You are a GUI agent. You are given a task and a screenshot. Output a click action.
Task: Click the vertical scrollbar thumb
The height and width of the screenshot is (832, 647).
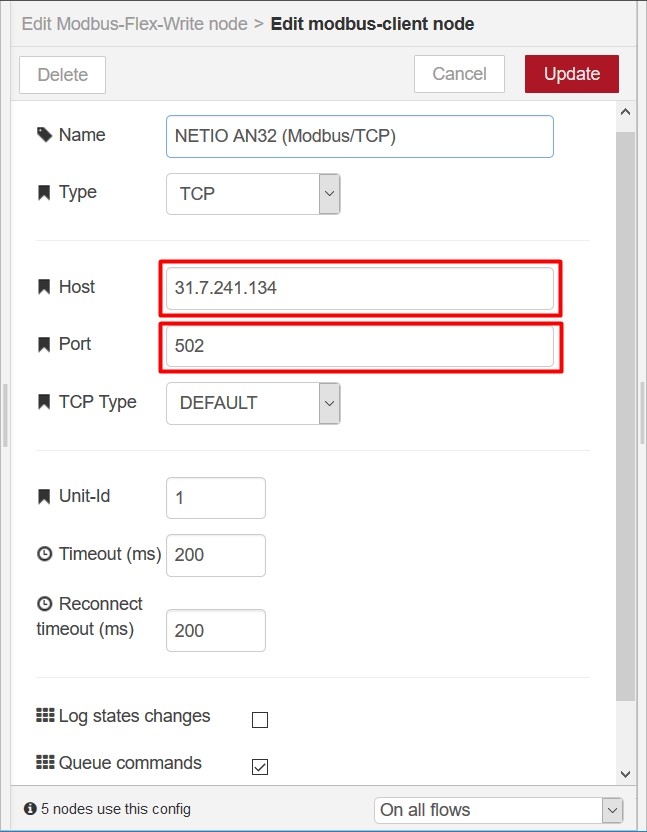coord(625,417)
